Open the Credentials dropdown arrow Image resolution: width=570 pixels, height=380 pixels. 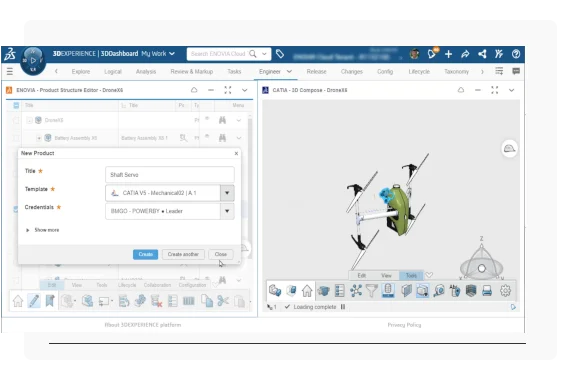point(227,211)
